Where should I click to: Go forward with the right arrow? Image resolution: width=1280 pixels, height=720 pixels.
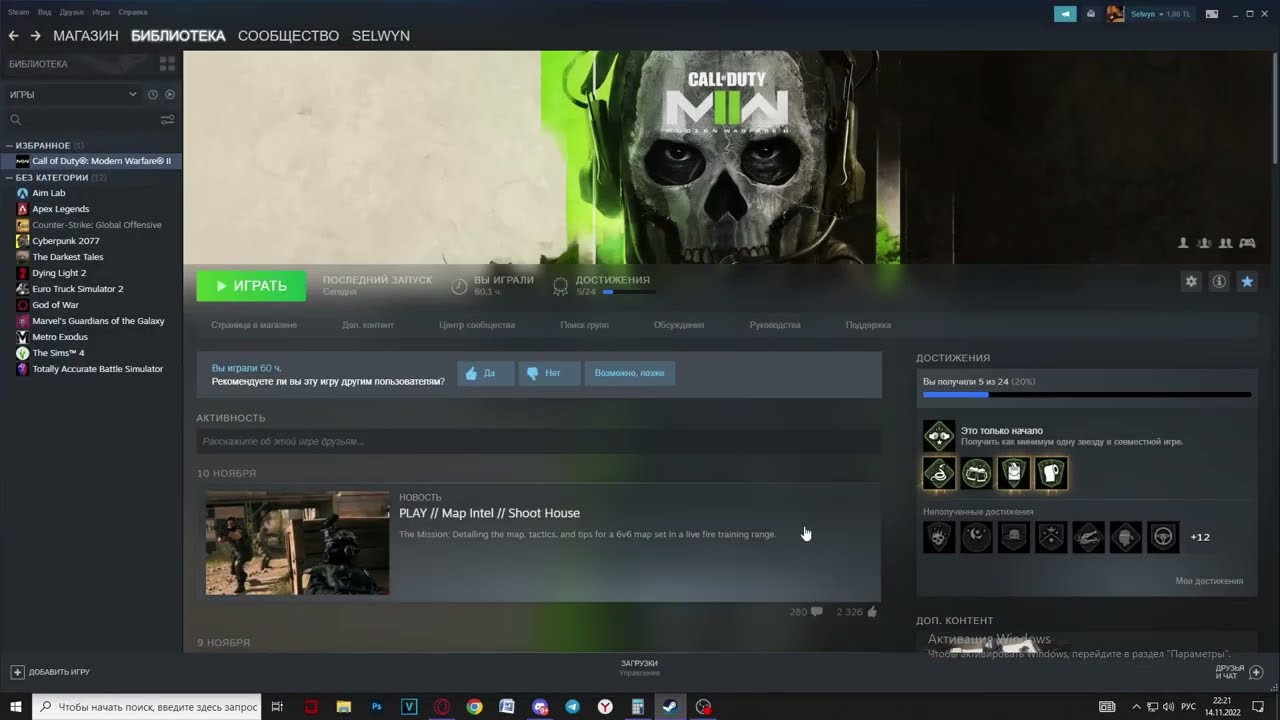point(35,36)
